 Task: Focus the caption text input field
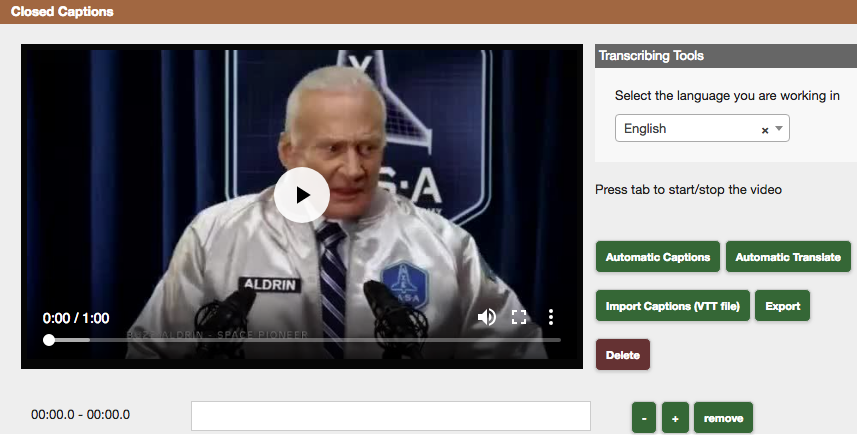(x=391, y=416)
